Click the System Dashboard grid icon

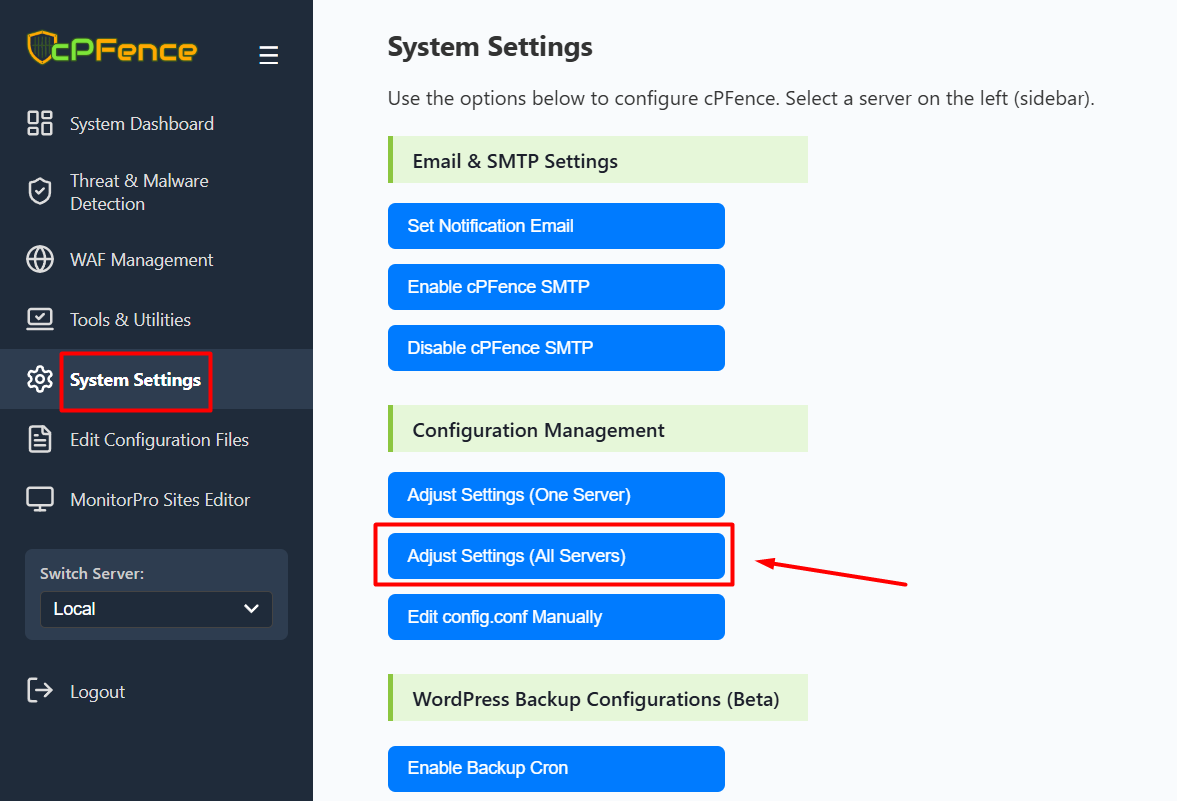coord(40,124)
